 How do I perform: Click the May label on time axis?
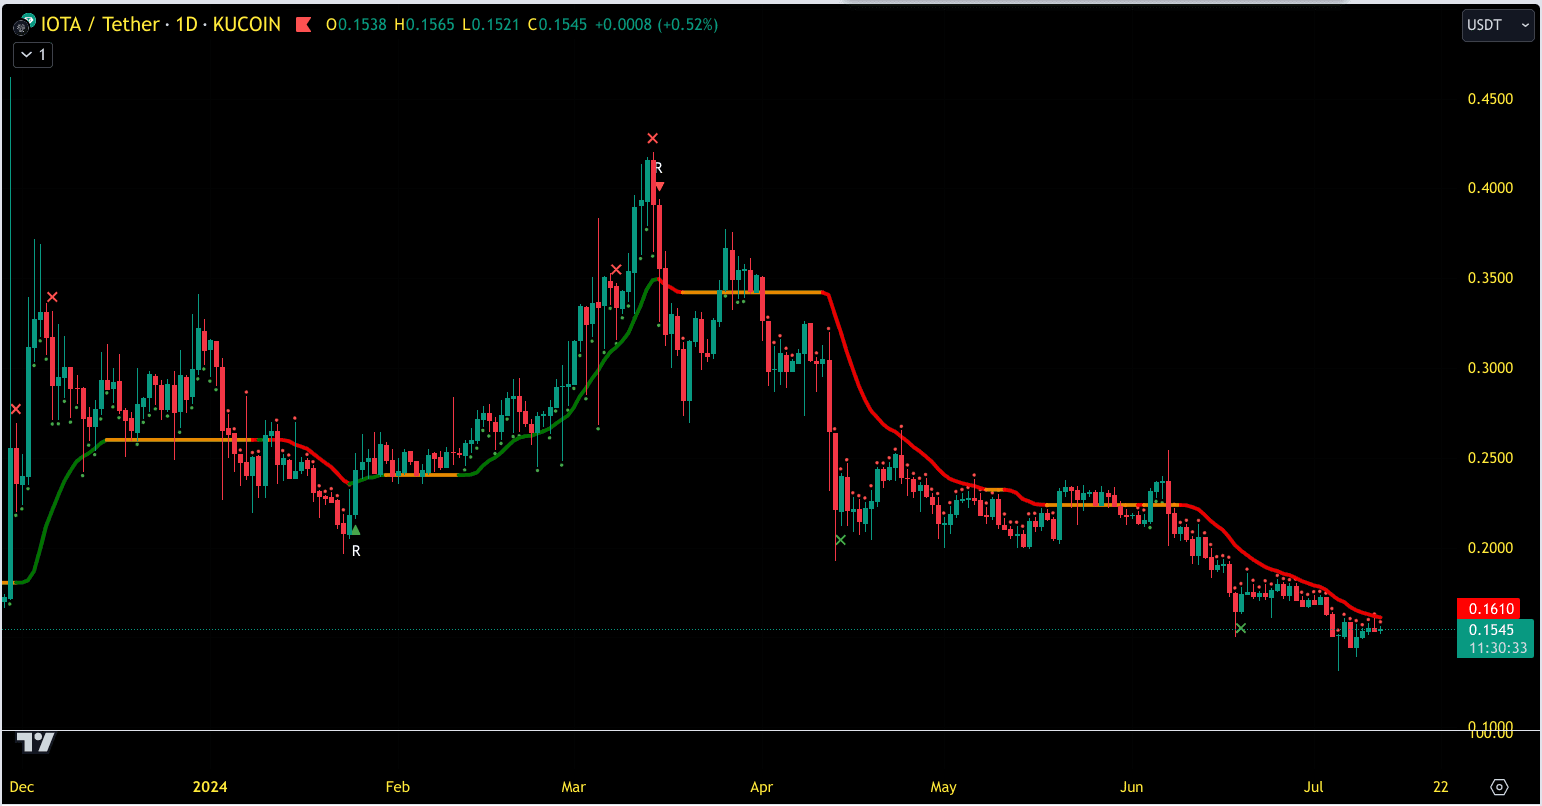coord(943,787)
